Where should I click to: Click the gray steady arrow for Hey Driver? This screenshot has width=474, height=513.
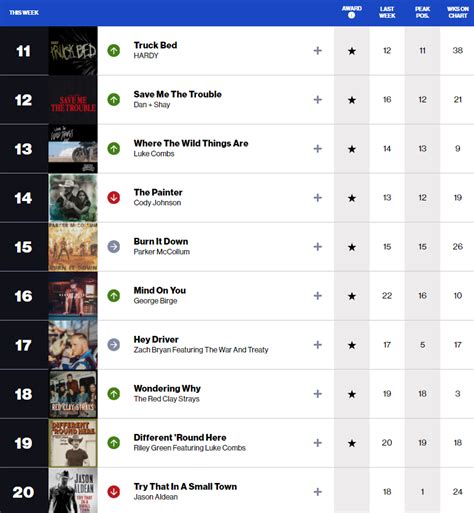(114, 345)
